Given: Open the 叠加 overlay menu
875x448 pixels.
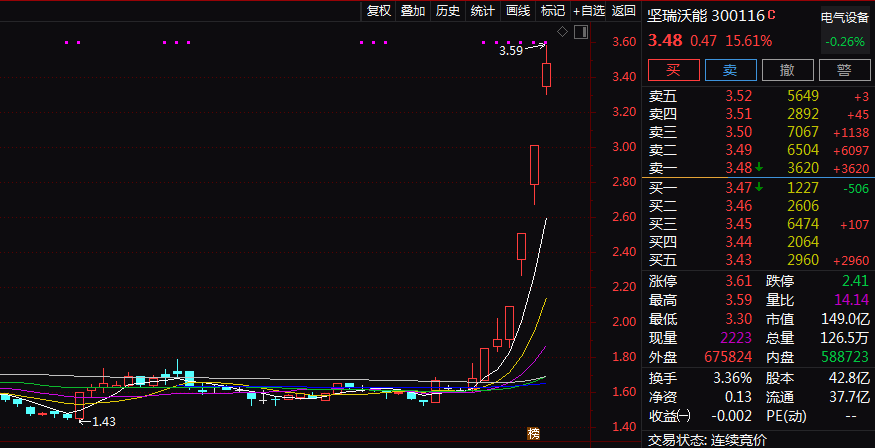Looking at the screenshot, I should point(413,11).
